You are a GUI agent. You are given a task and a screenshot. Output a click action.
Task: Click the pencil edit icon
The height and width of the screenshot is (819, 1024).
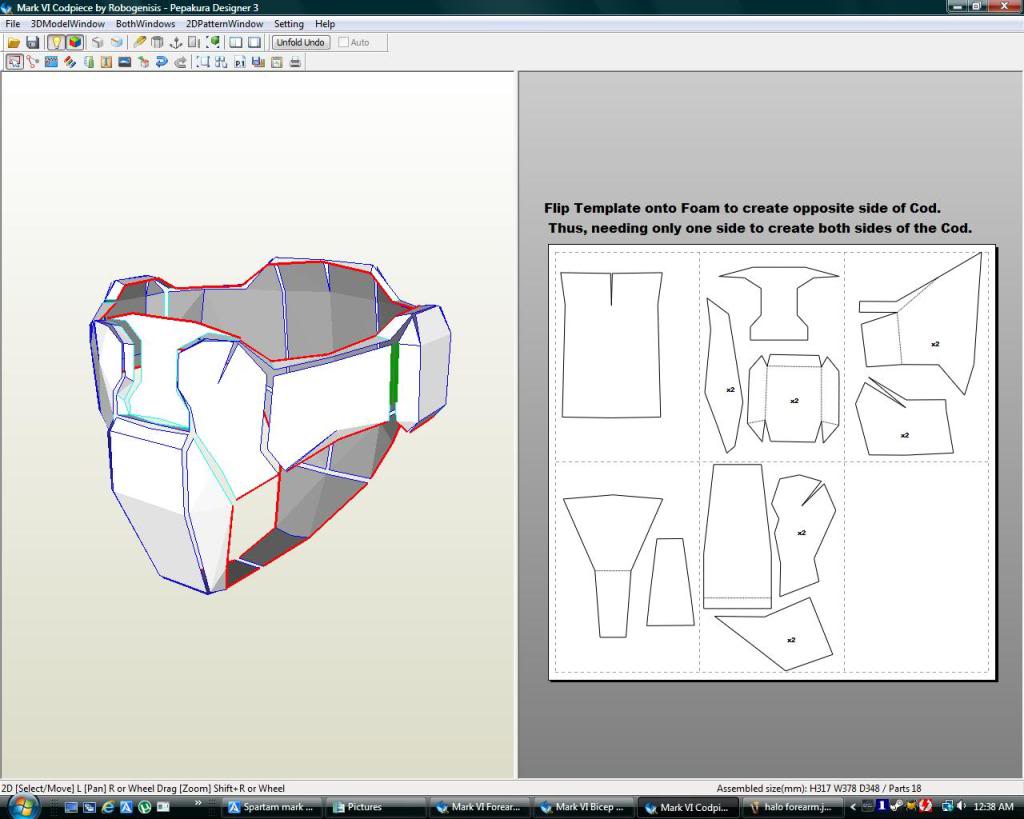coord(139,43)
